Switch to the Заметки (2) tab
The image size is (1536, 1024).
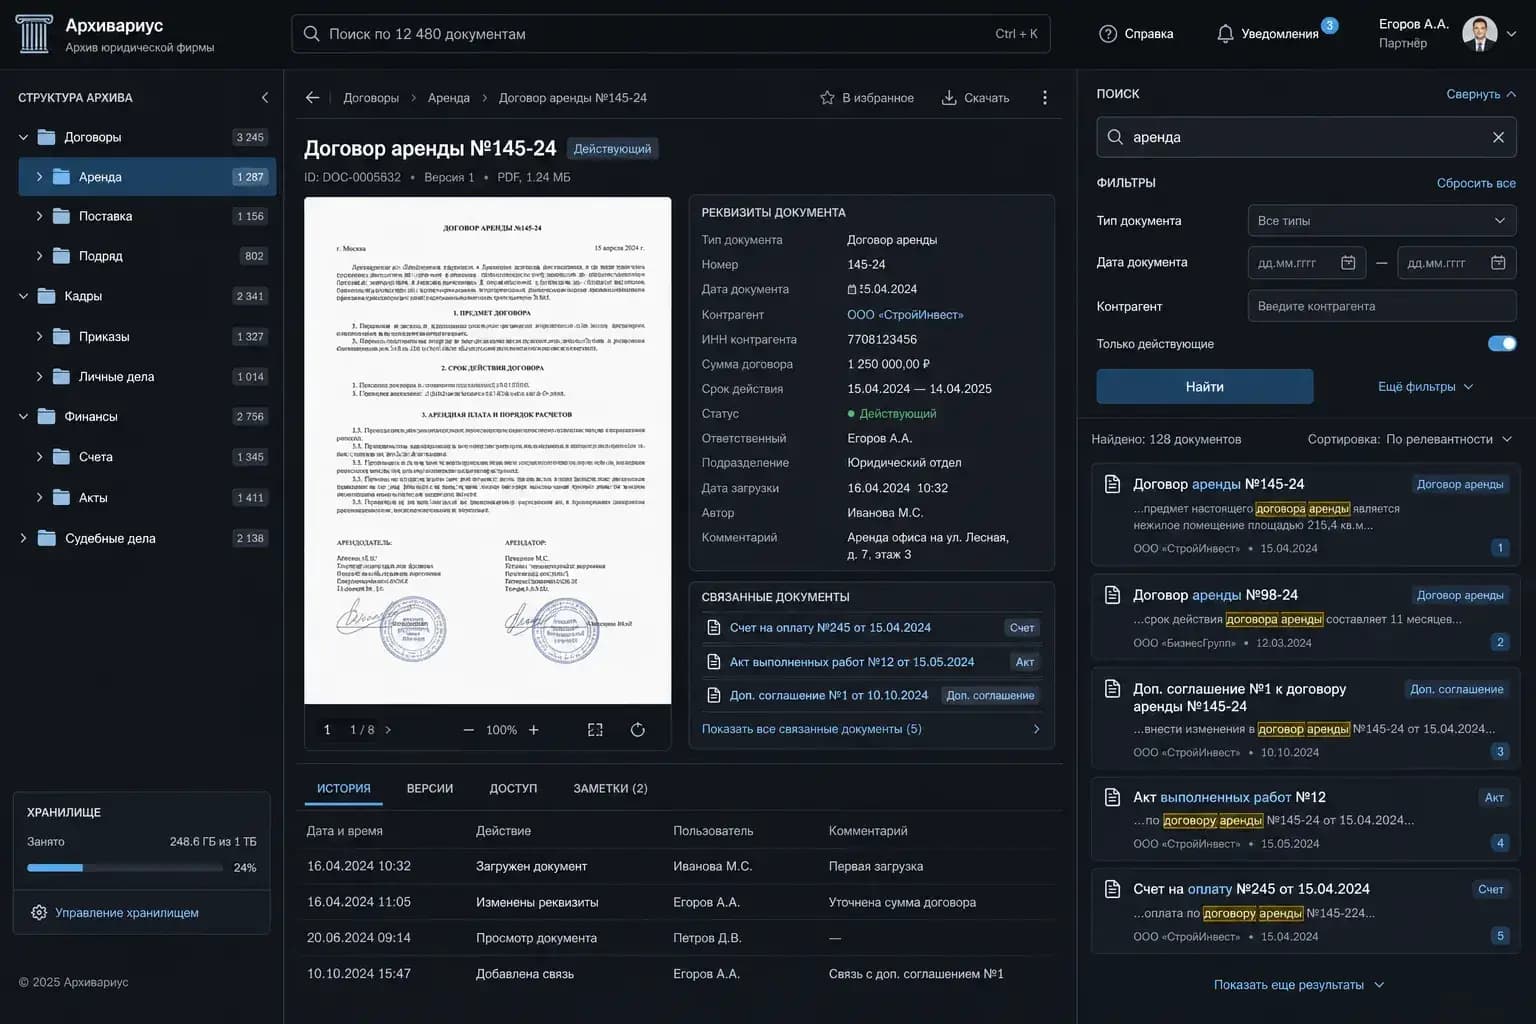click(610, 789)
